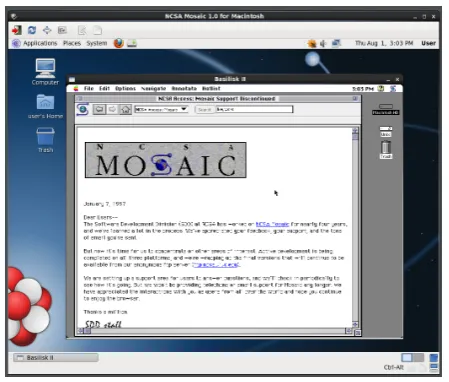The height and width of the screenshot is (382, 449).
Task: Click vertical scrollbar up arrow in Mosaic
Action: 355,131
